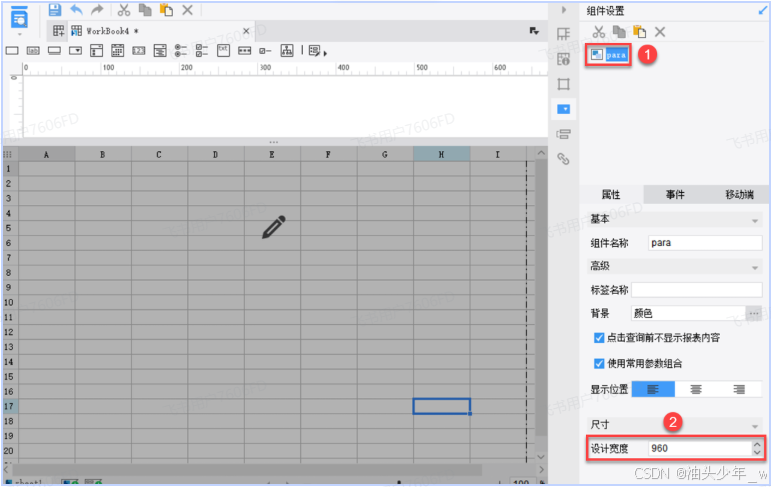
Task: Click the Delete X icon in main toolbar
Action: point(187,10)
